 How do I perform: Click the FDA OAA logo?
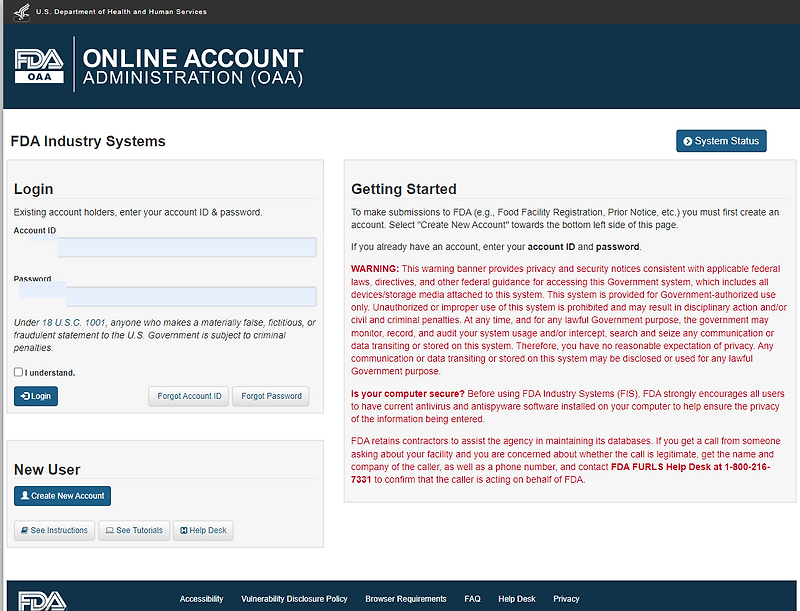tap(39, 66)
